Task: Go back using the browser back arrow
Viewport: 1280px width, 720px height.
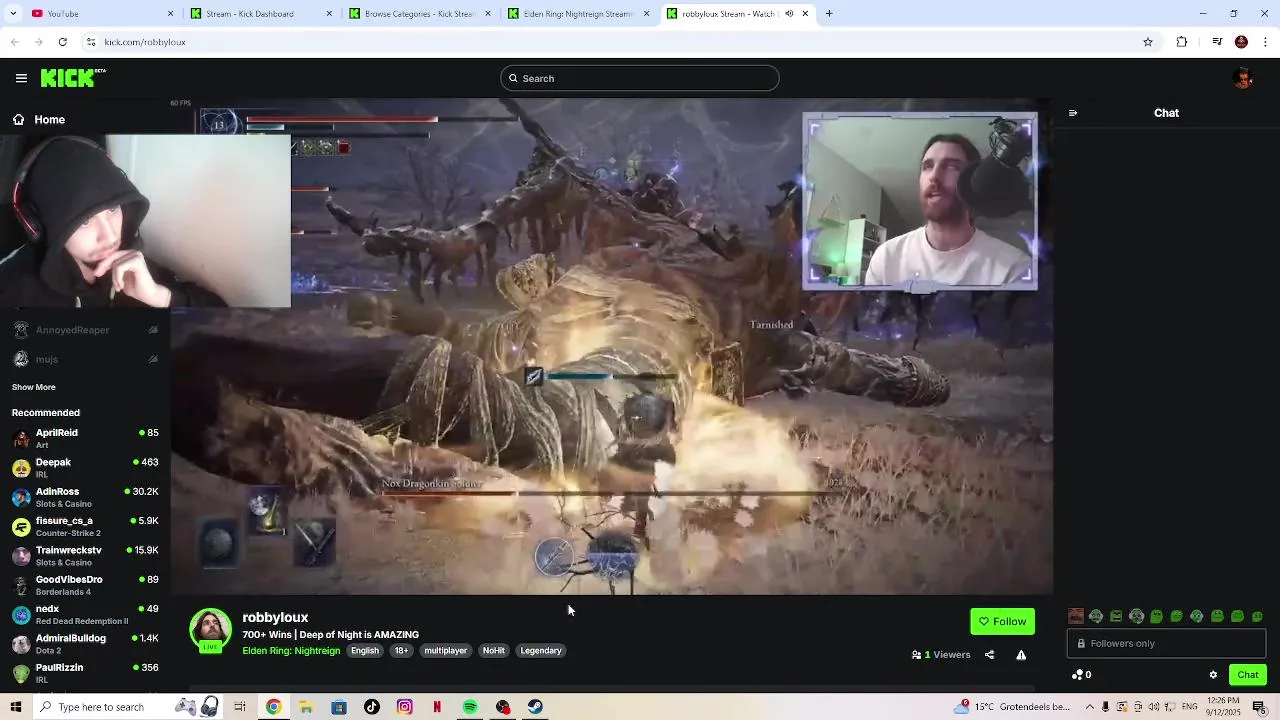Action: pyautogui.click(x=15, y=42)
